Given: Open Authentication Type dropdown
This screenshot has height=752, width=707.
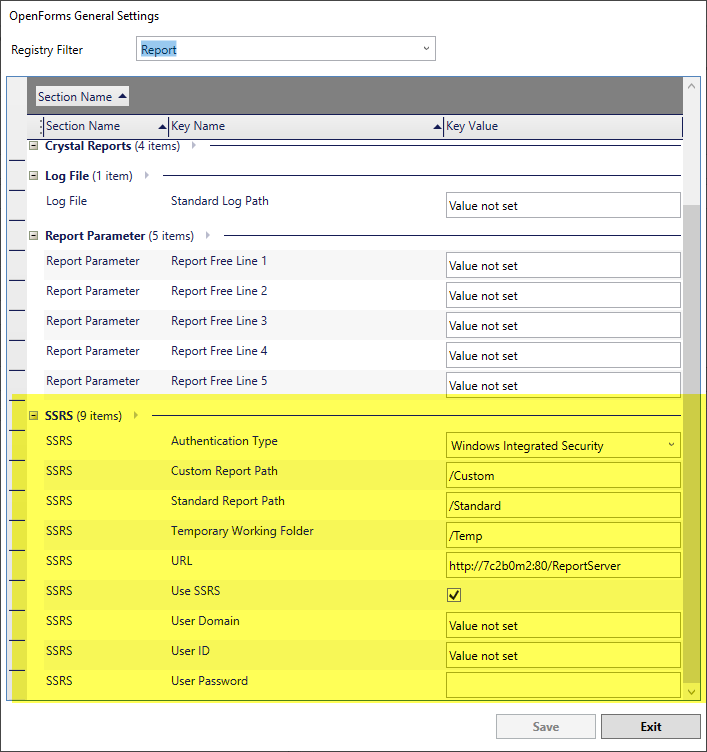Looking at the screenshot, I should point(670,445).
